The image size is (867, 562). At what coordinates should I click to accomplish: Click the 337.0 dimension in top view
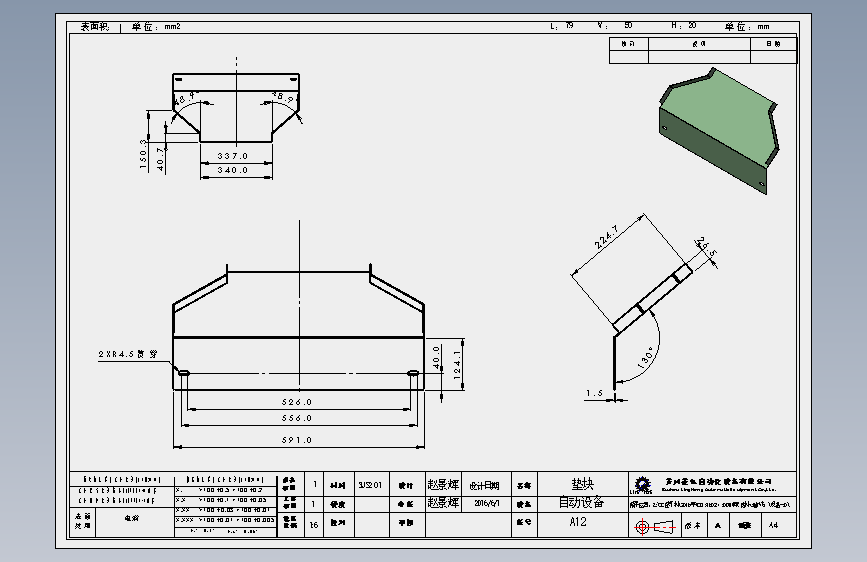[x=233, y=156]
